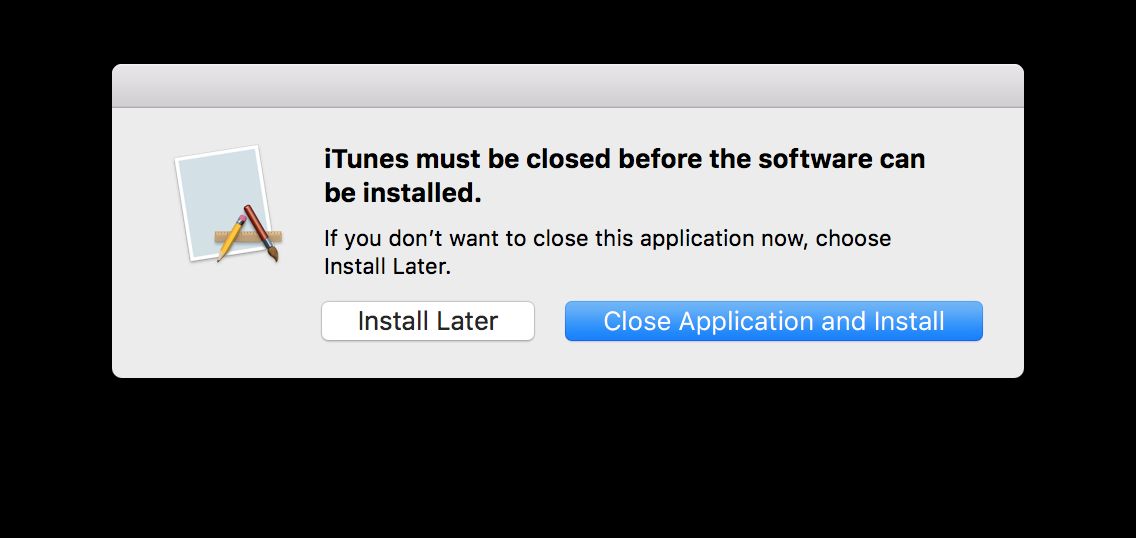Click the paintbrush in the Installer icon
This screenshot has width=1136, height=538.
point(262,232)
